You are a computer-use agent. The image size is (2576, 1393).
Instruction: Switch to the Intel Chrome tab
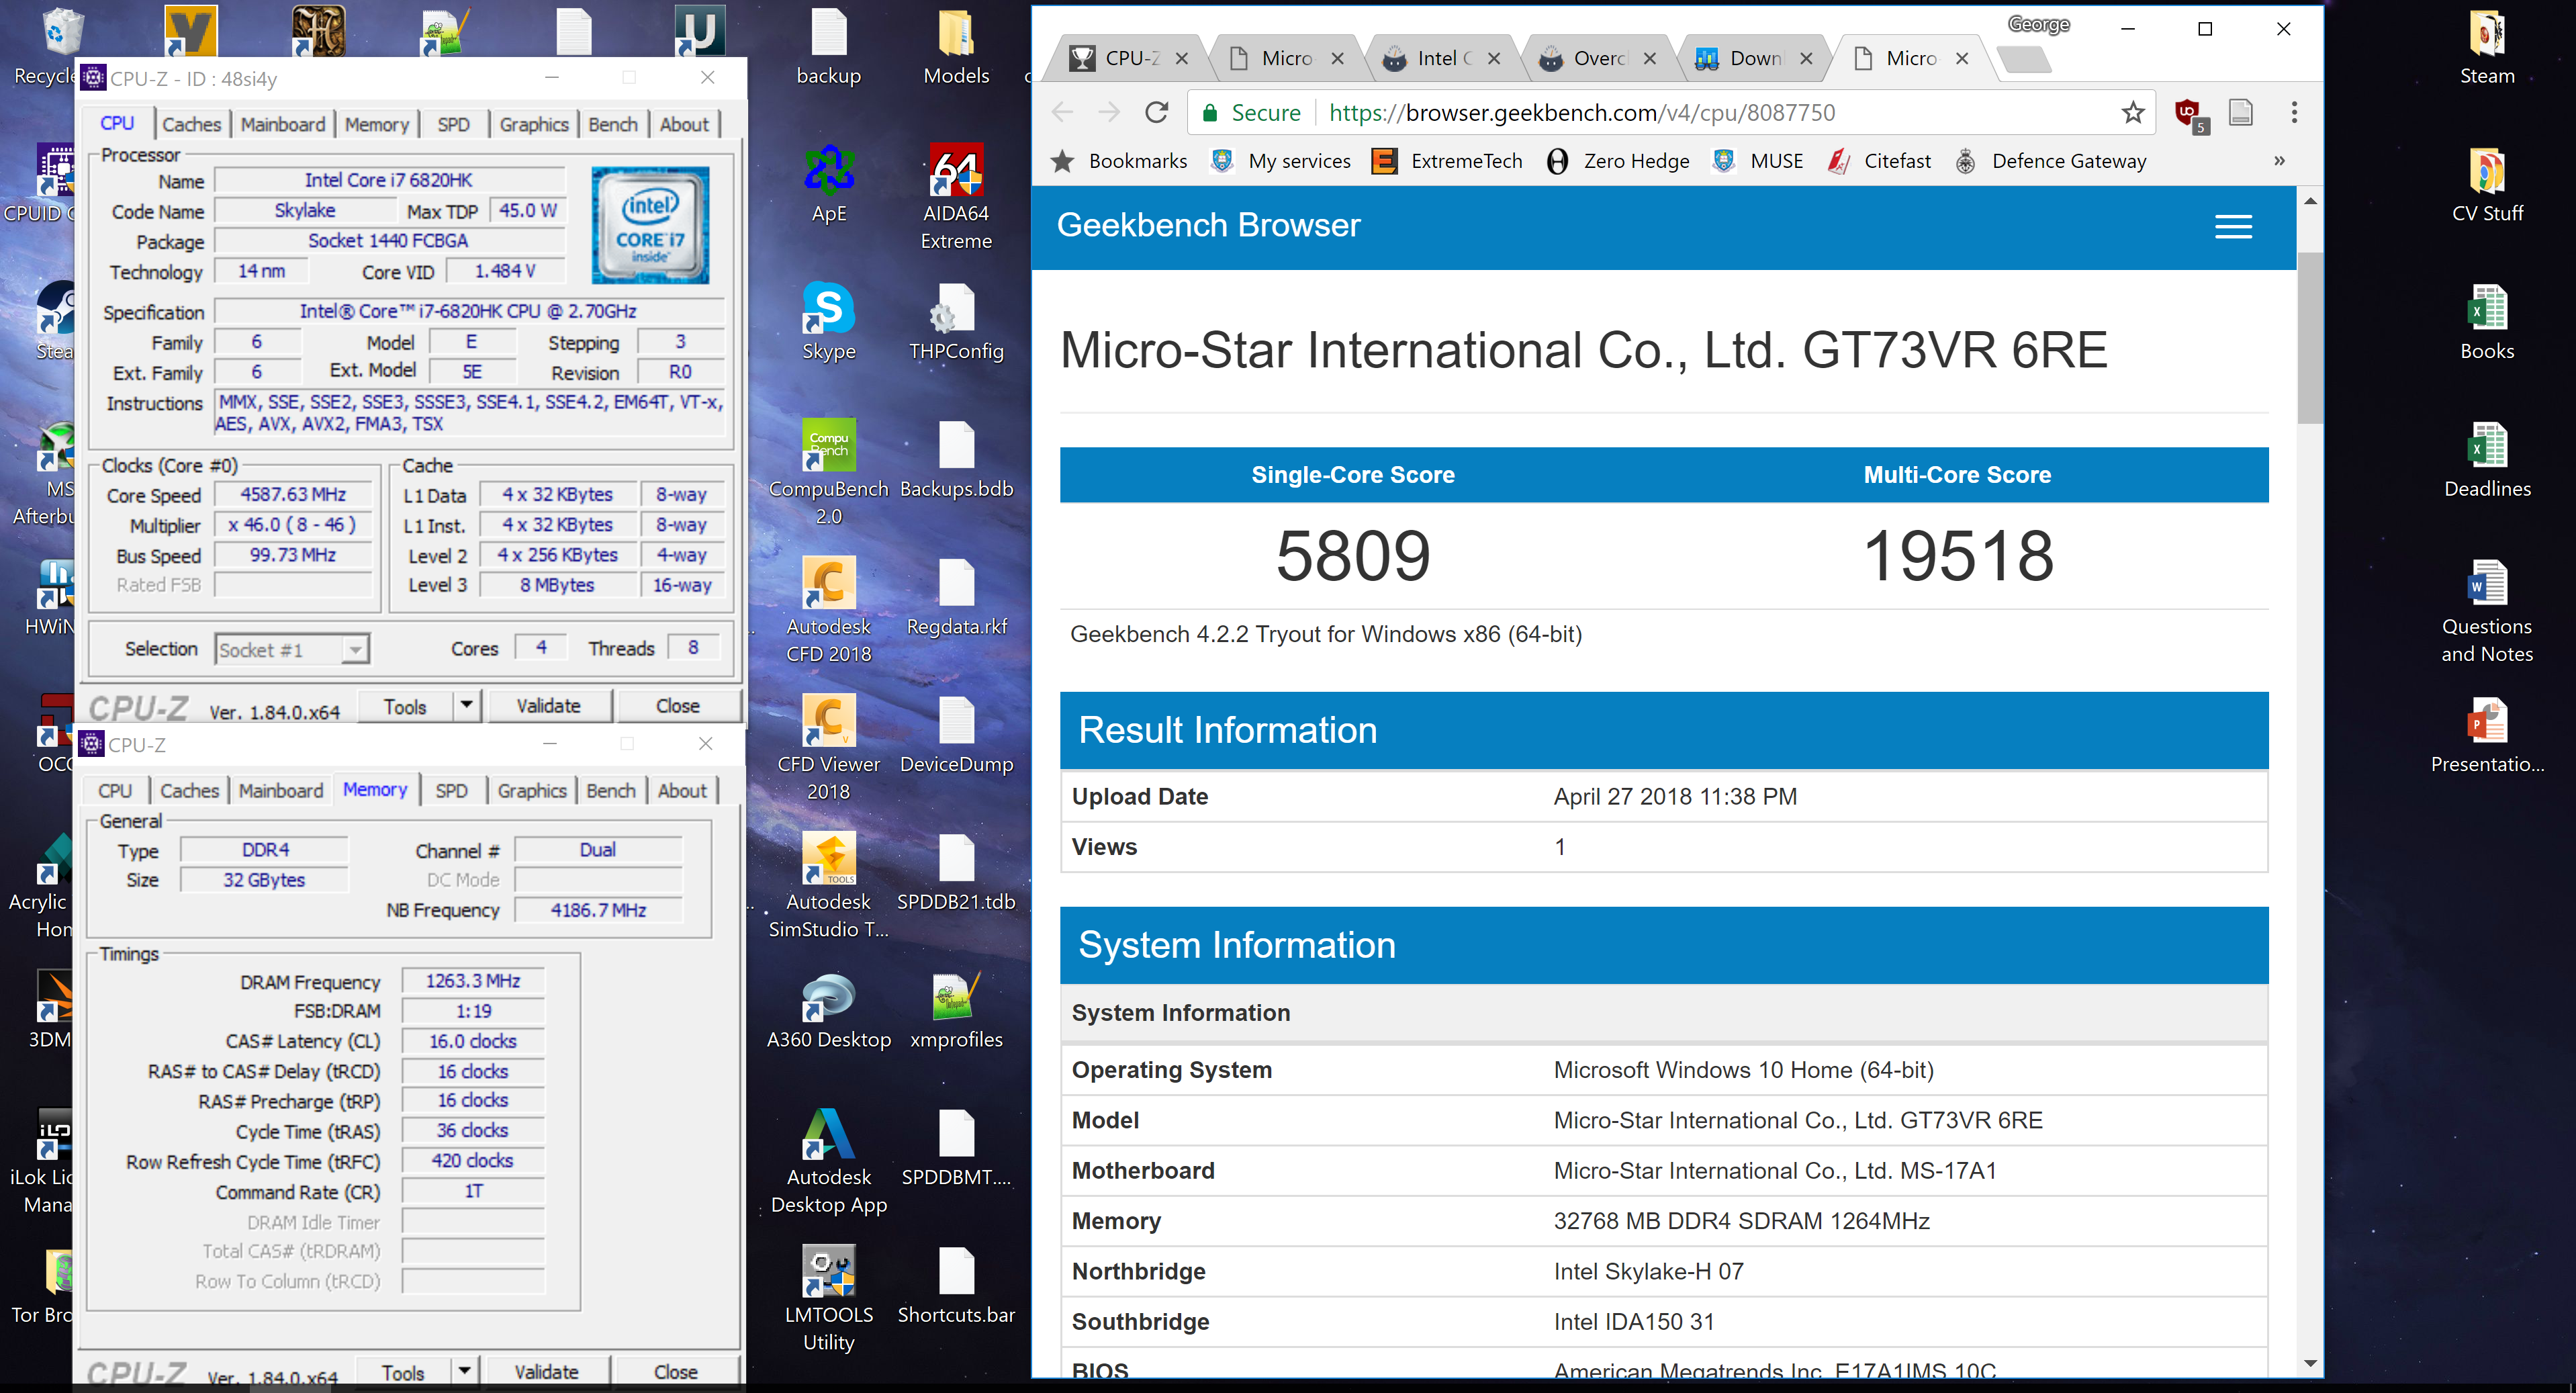(x=1441, y=58)
